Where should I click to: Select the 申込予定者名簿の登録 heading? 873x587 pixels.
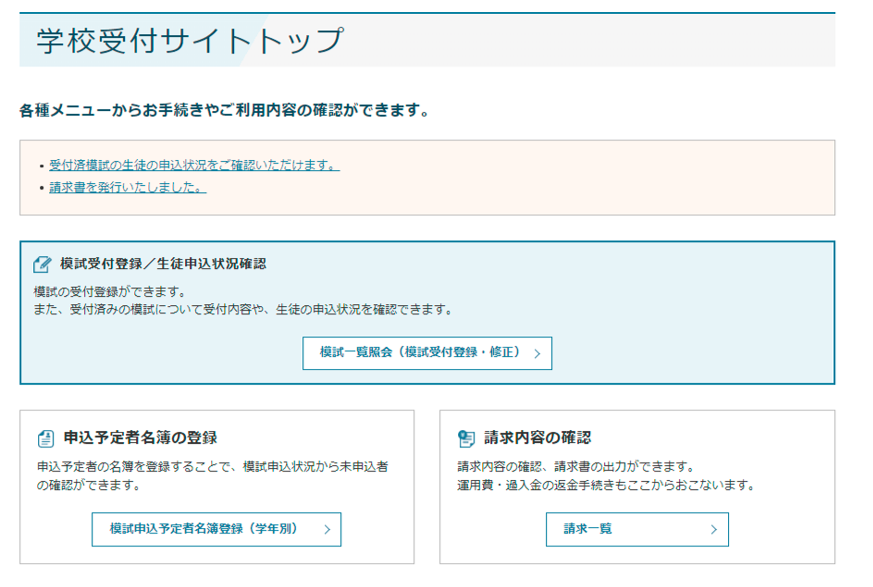[140, 438]
